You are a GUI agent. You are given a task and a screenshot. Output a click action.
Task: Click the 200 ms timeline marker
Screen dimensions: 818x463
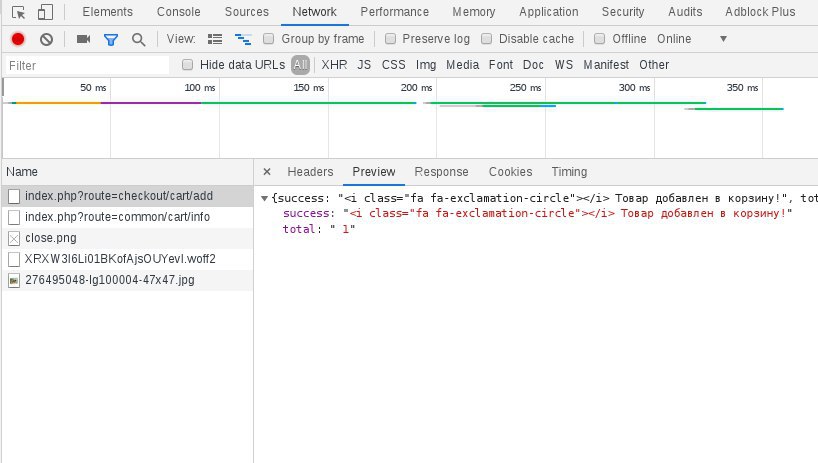click(x=416, y=88)
